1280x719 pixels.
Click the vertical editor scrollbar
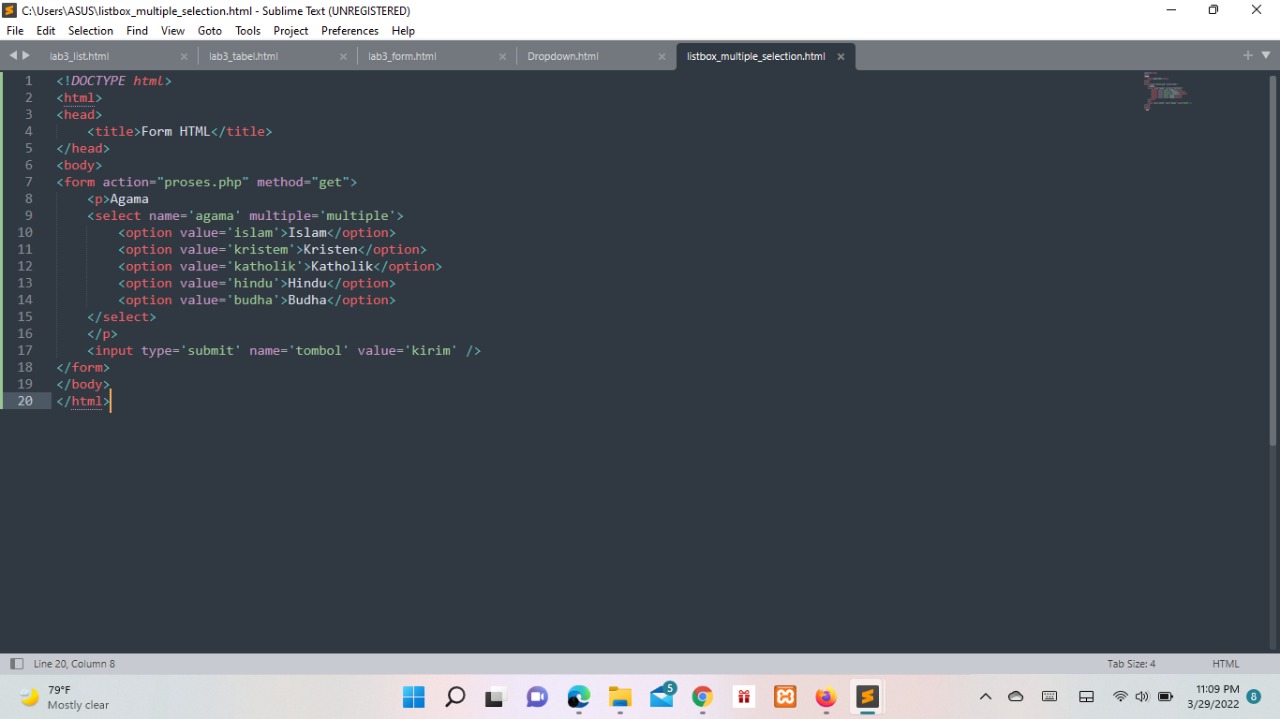coord(1273,260)
